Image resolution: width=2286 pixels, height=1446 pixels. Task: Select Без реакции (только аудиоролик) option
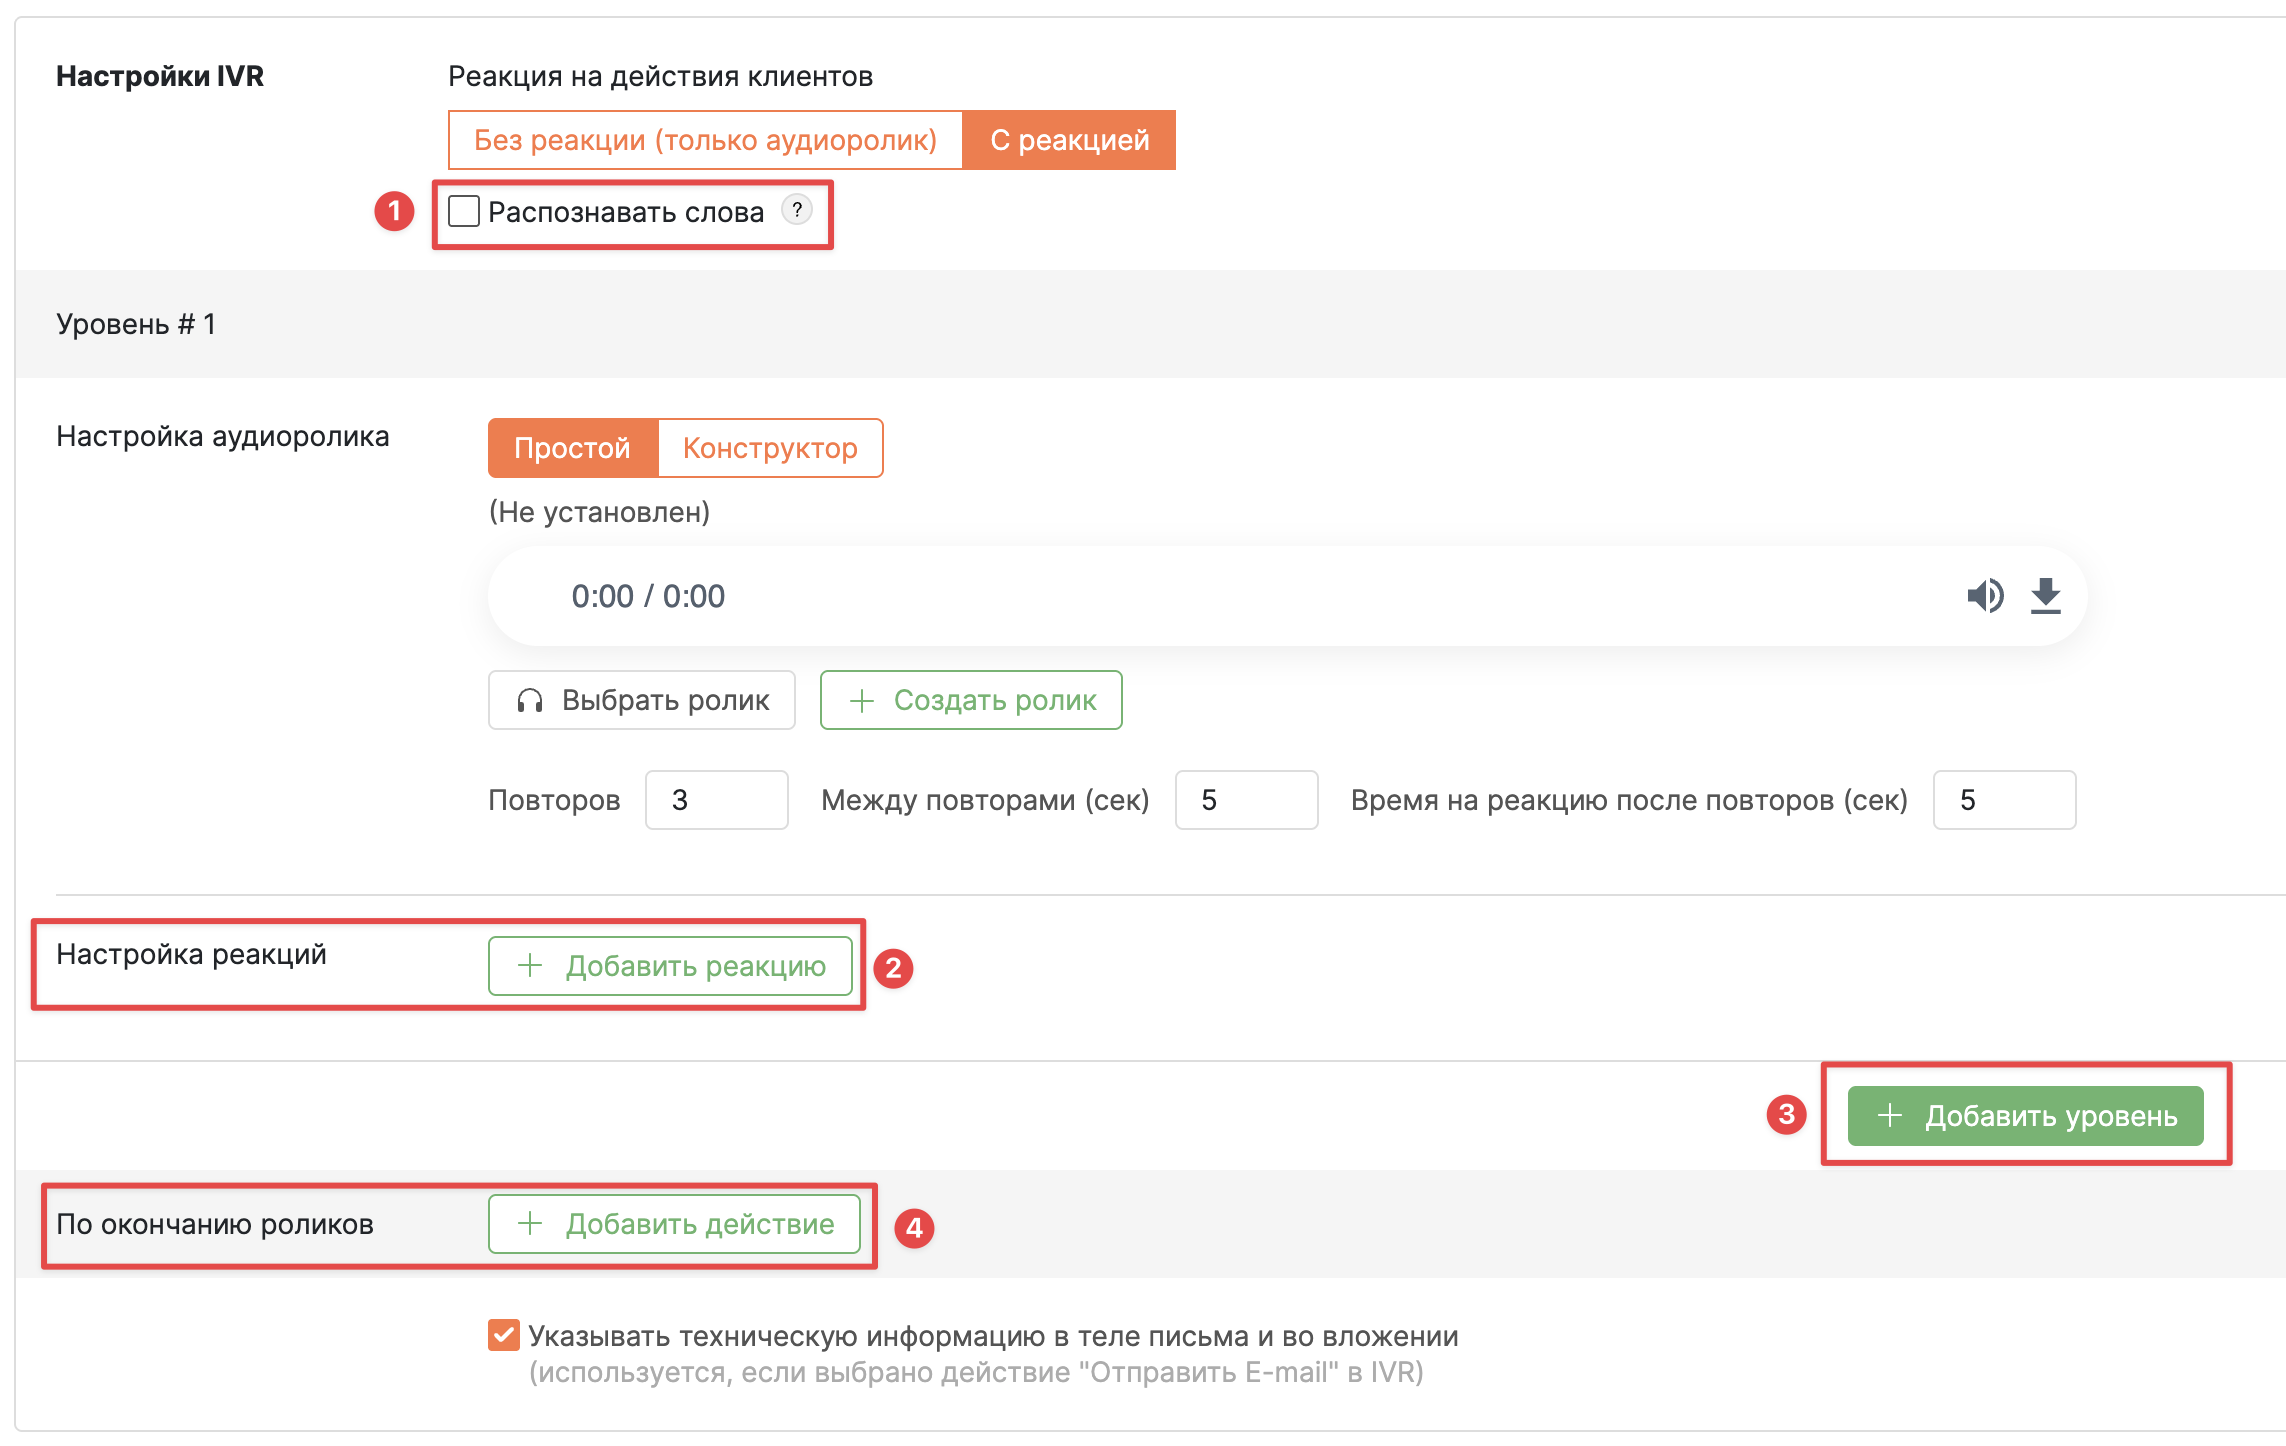click(x=705, y=140)
